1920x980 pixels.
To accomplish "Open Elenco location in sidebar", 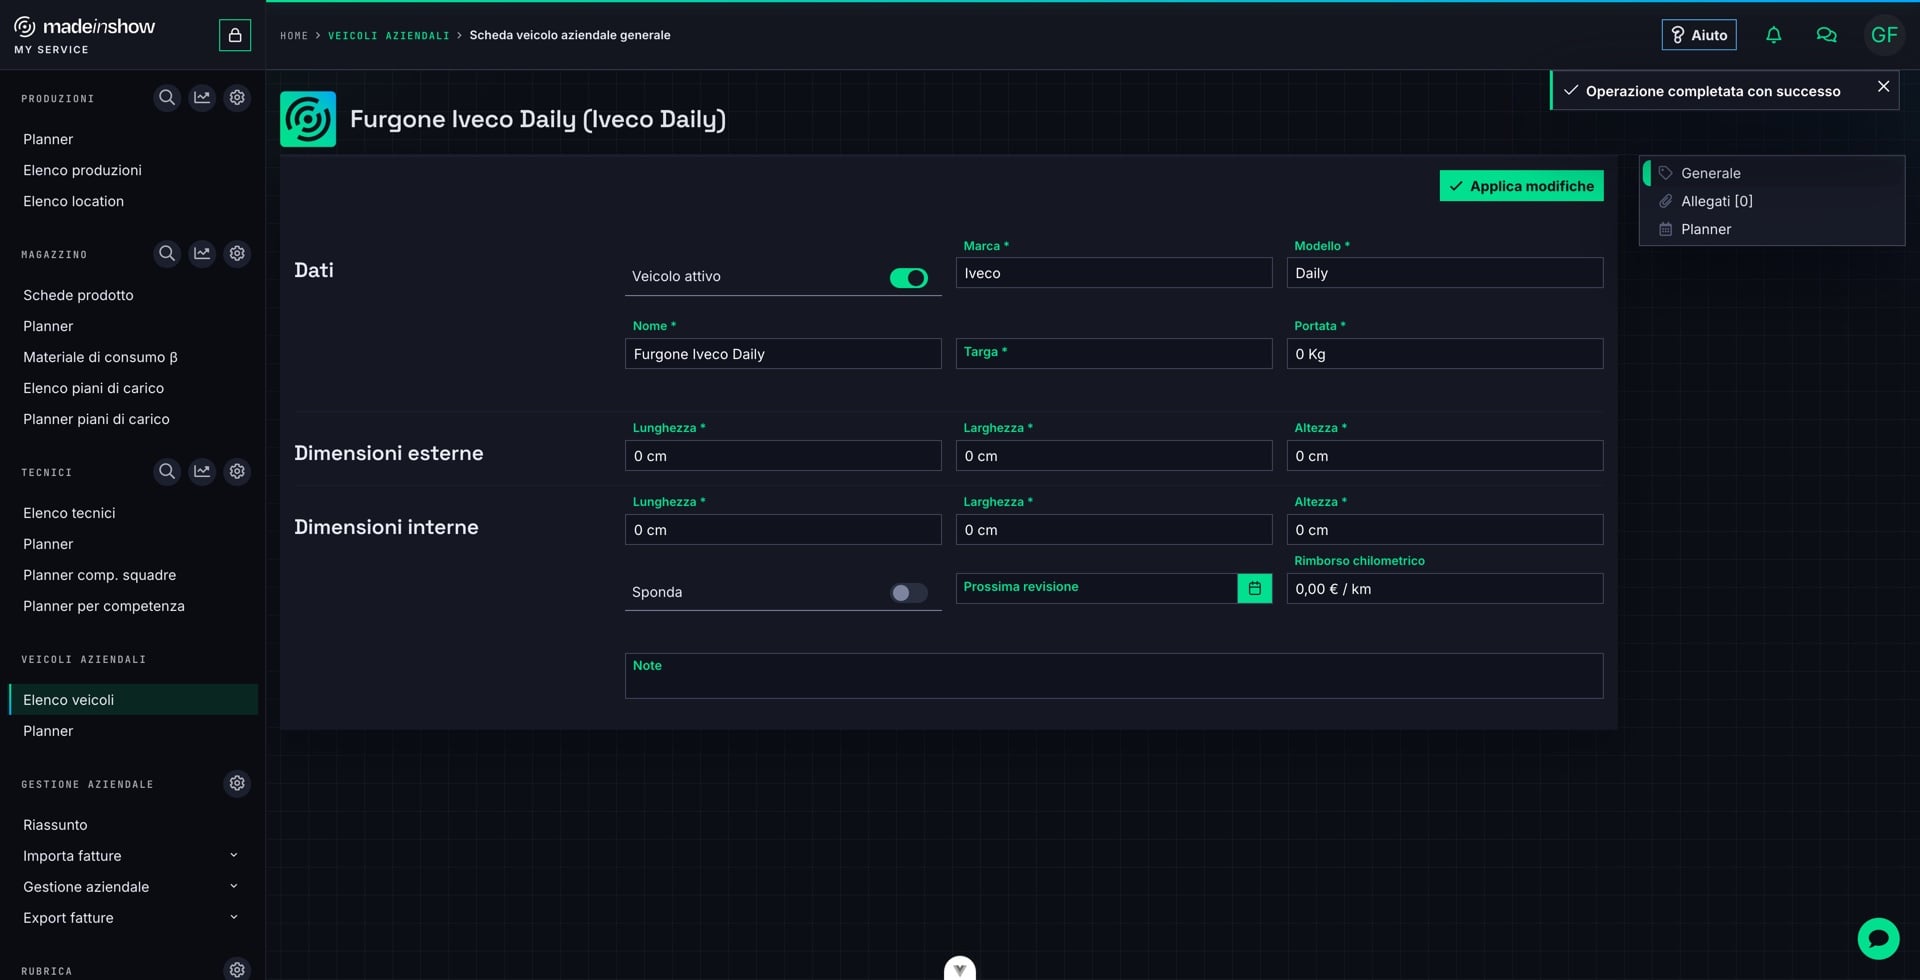I will tap(73, 201).
